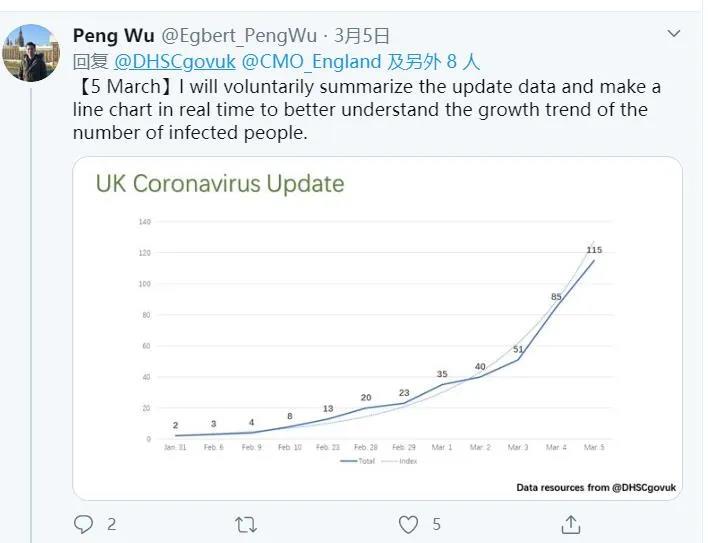This screenshot has height=543, width=708.
Task: Show the other 8 people replied to
Action: [x=433, y=61]
